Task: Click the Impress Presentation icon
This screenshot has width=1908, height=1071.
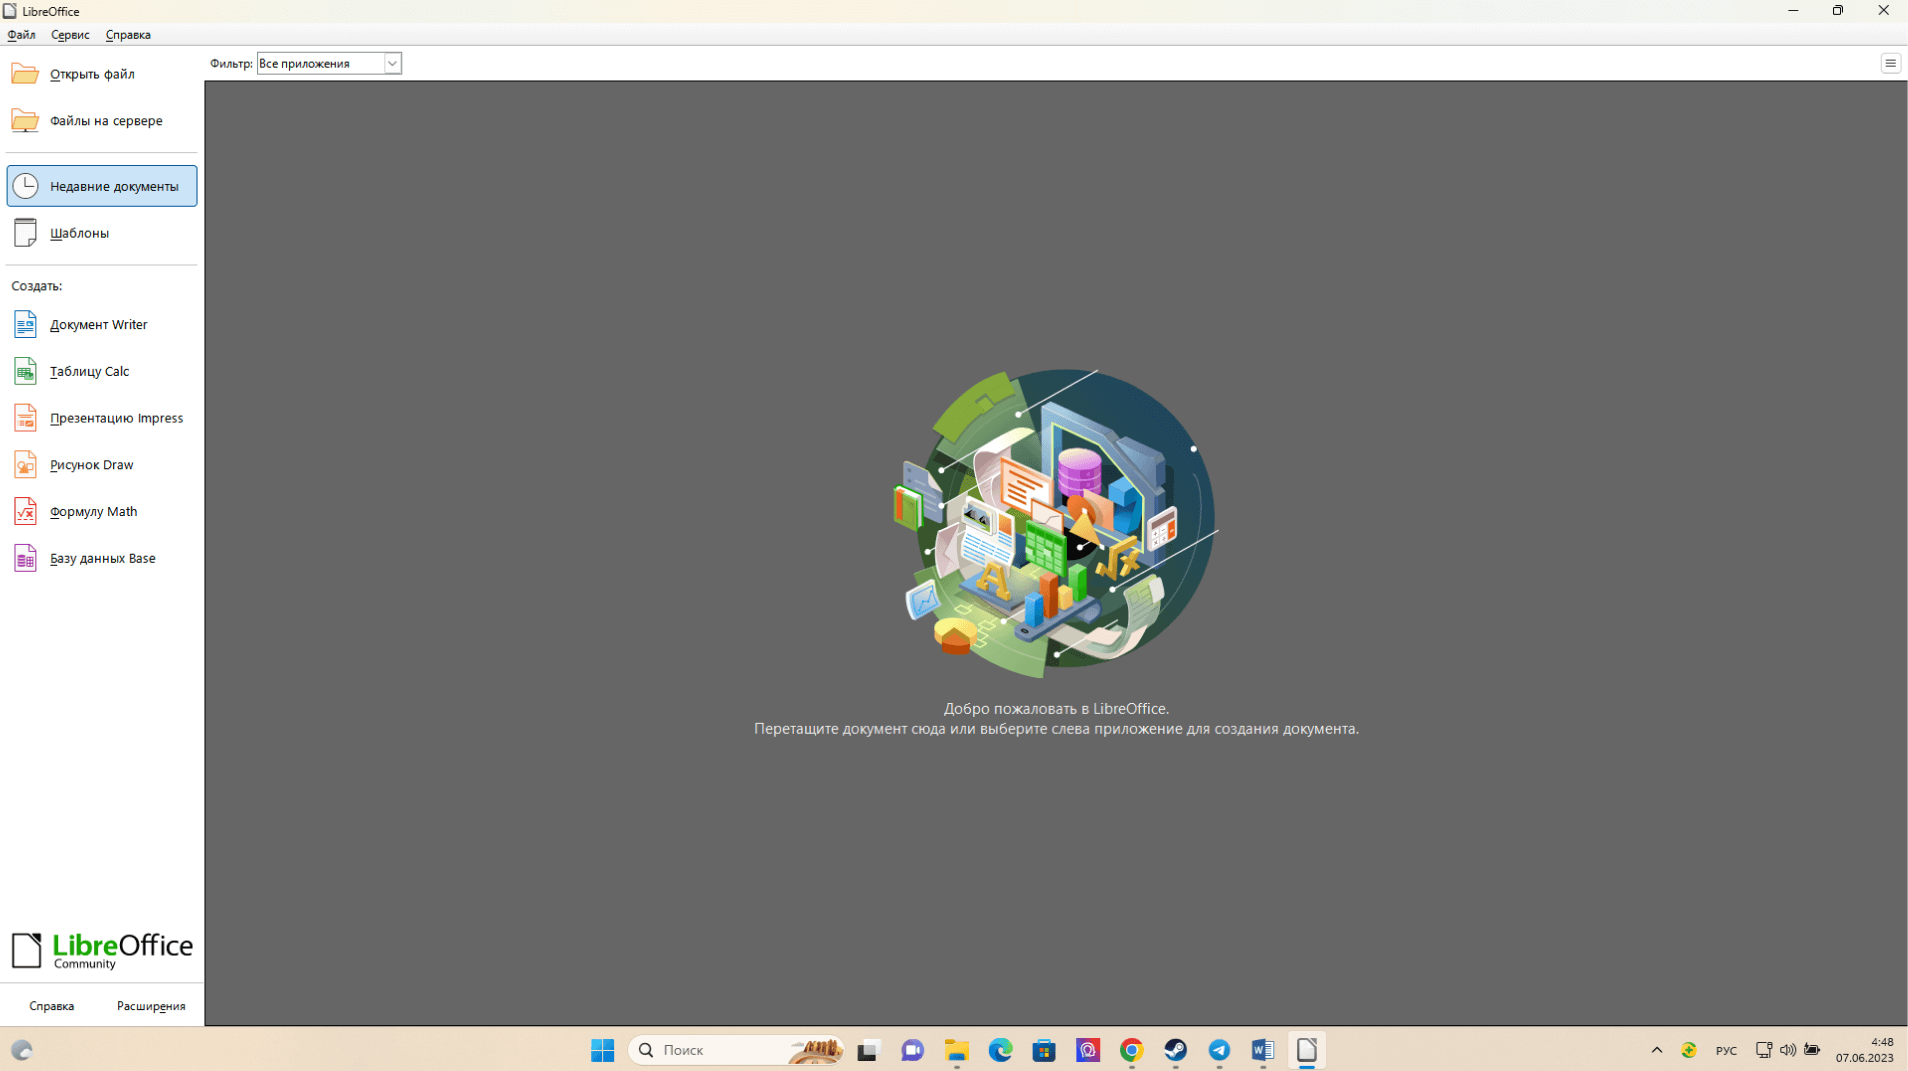Action: (25, 418)
